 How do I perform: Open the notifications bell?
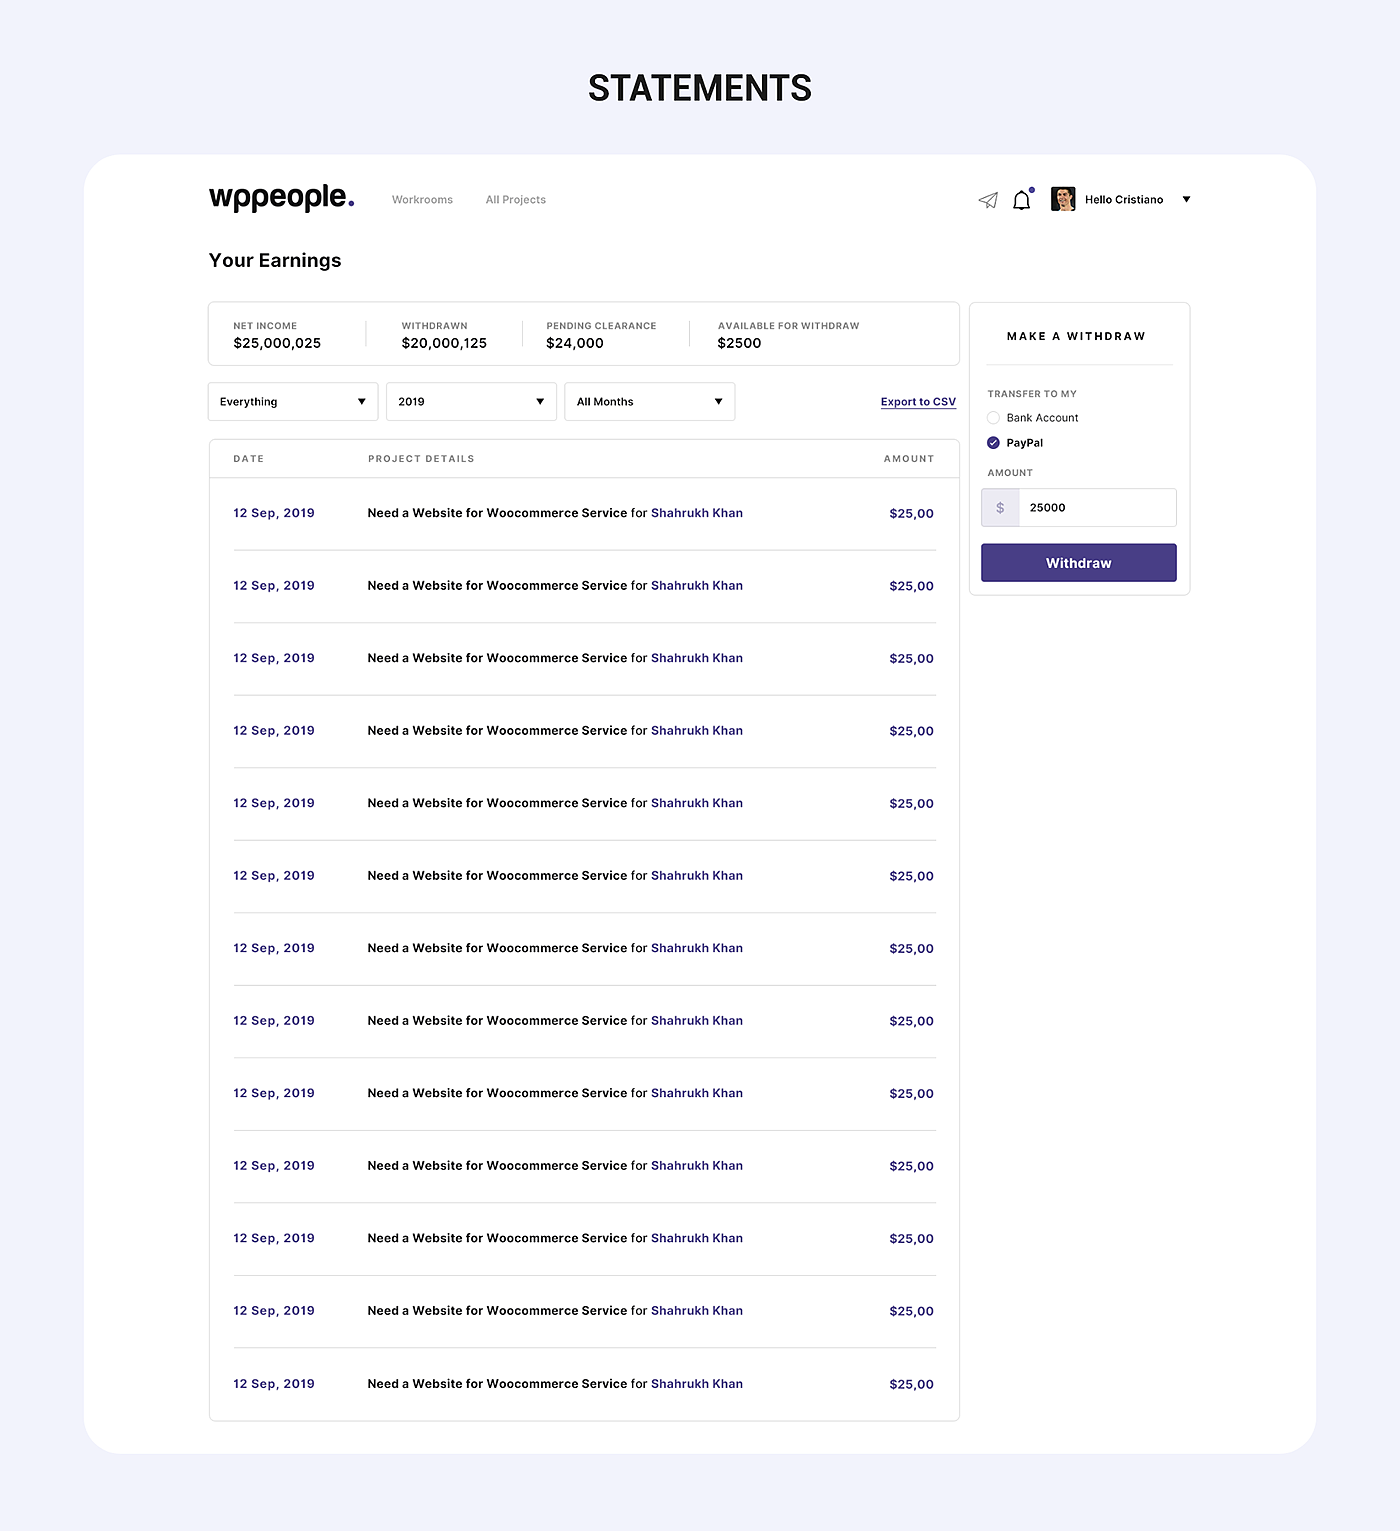1021,200
